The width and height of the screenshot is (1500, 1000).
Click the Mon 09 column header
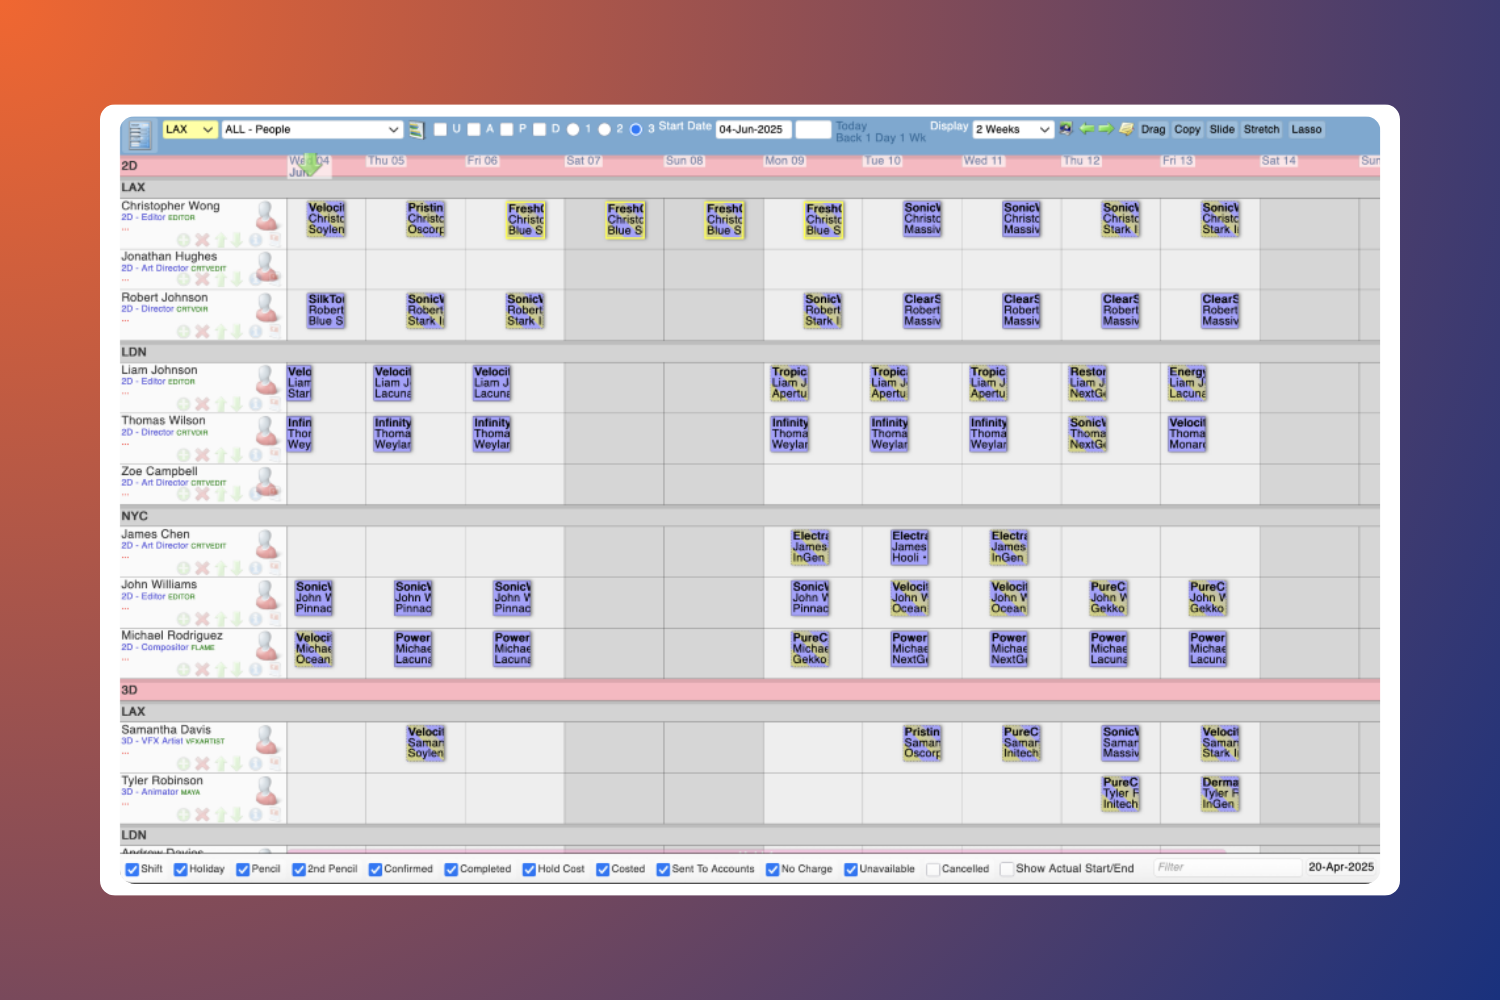click(784, 160)
